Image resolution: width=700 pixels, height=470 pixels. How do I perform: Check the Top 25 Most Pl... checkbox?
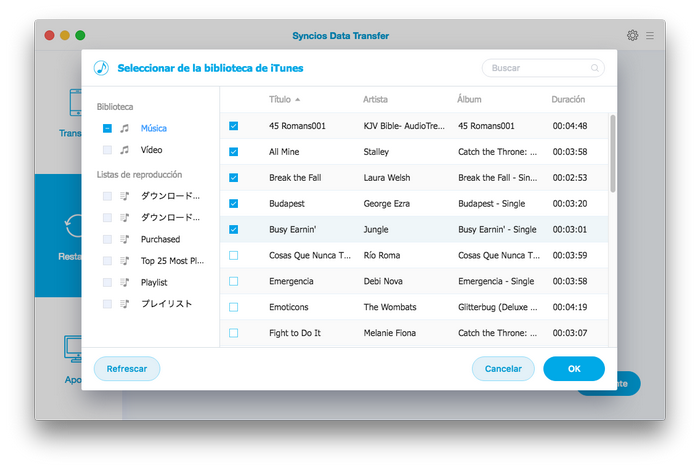click(x=107, y=261)
